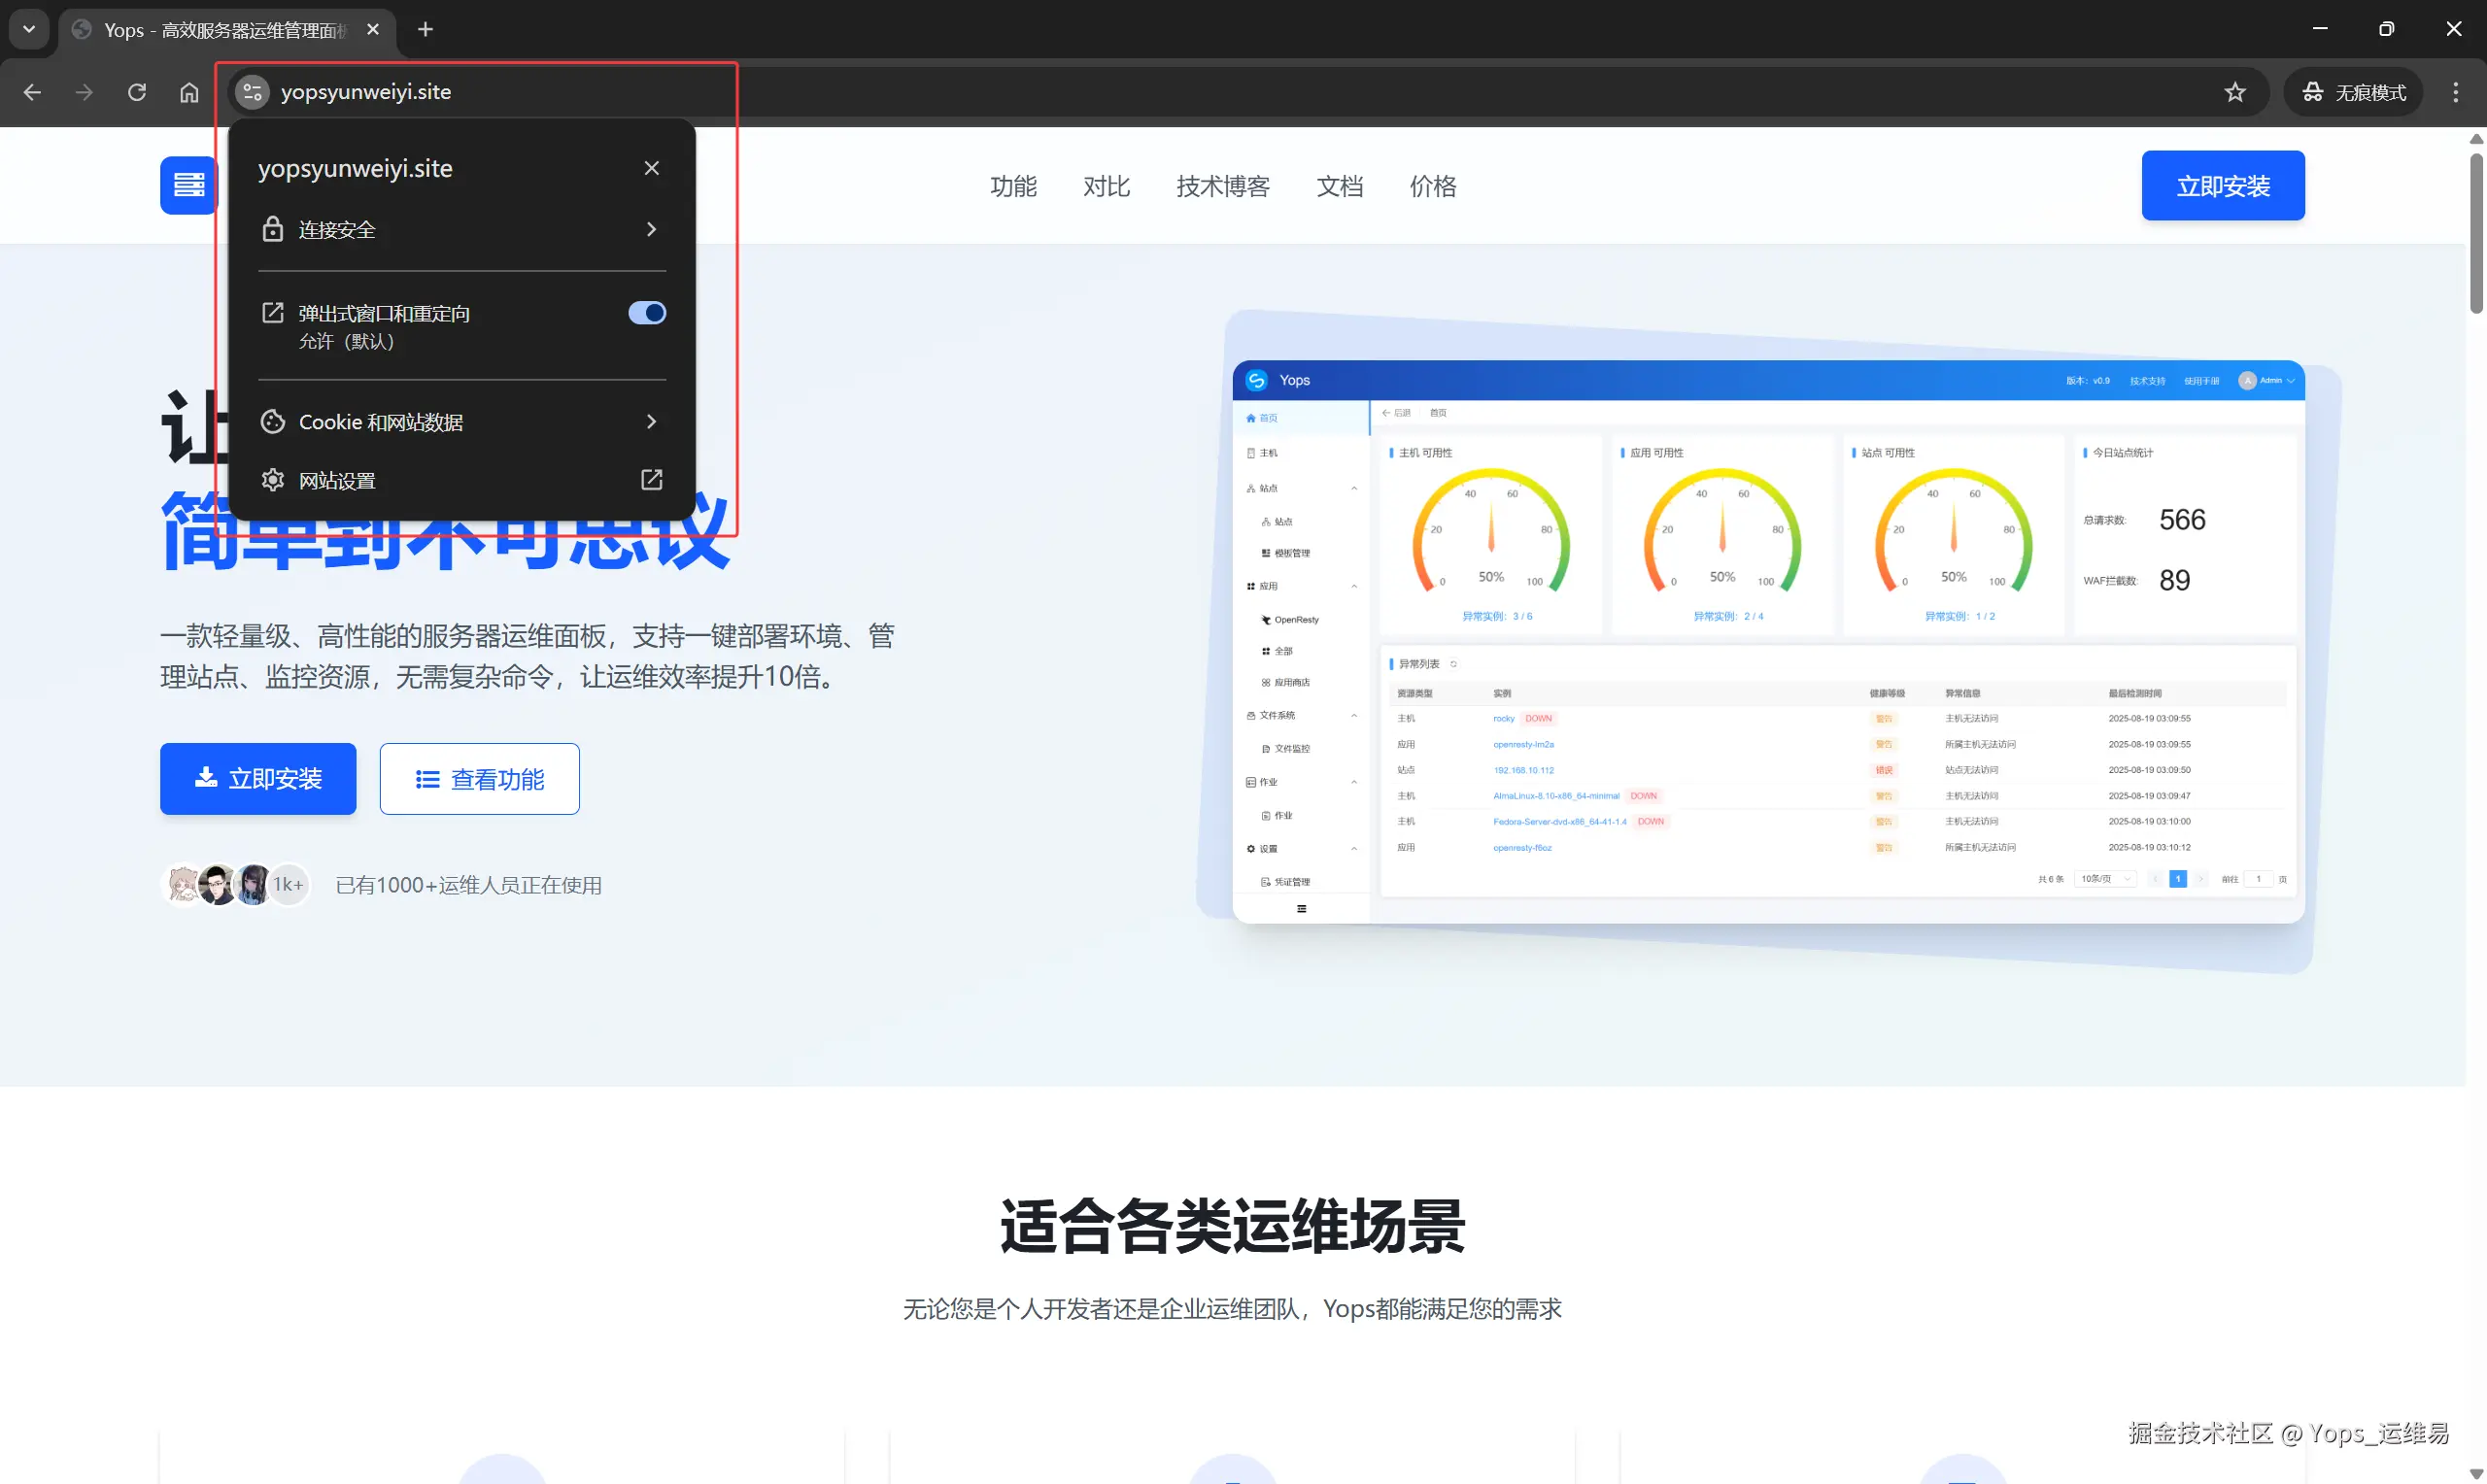Click the page reload icon in the browser toolbar
This screenshot has height=1484, width=2487.
[136, 92]
